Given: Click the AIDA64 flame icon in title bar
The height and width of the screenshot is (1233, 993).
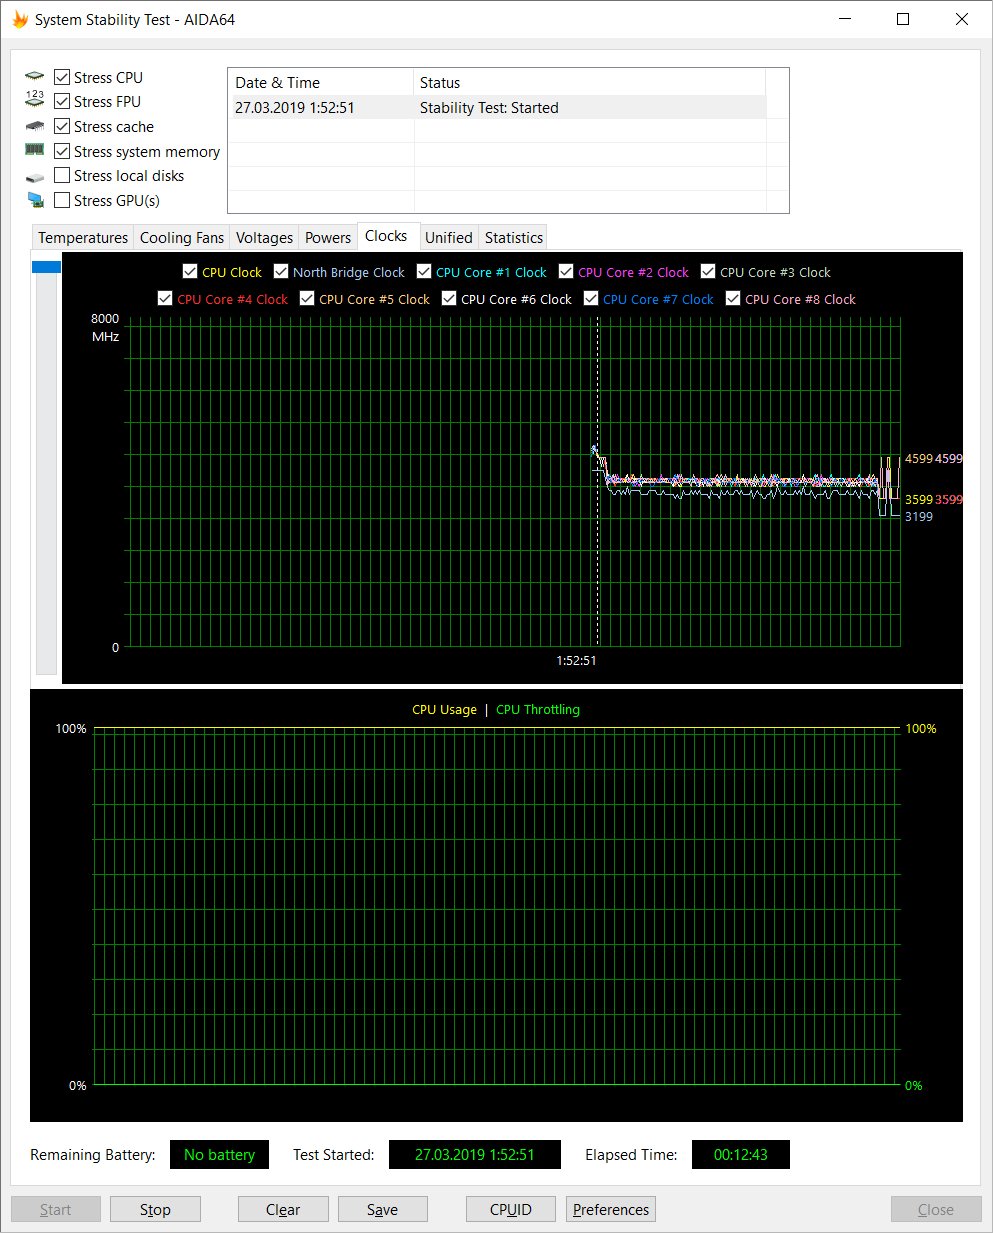Looking at the screenshot, I should point(20,19).
